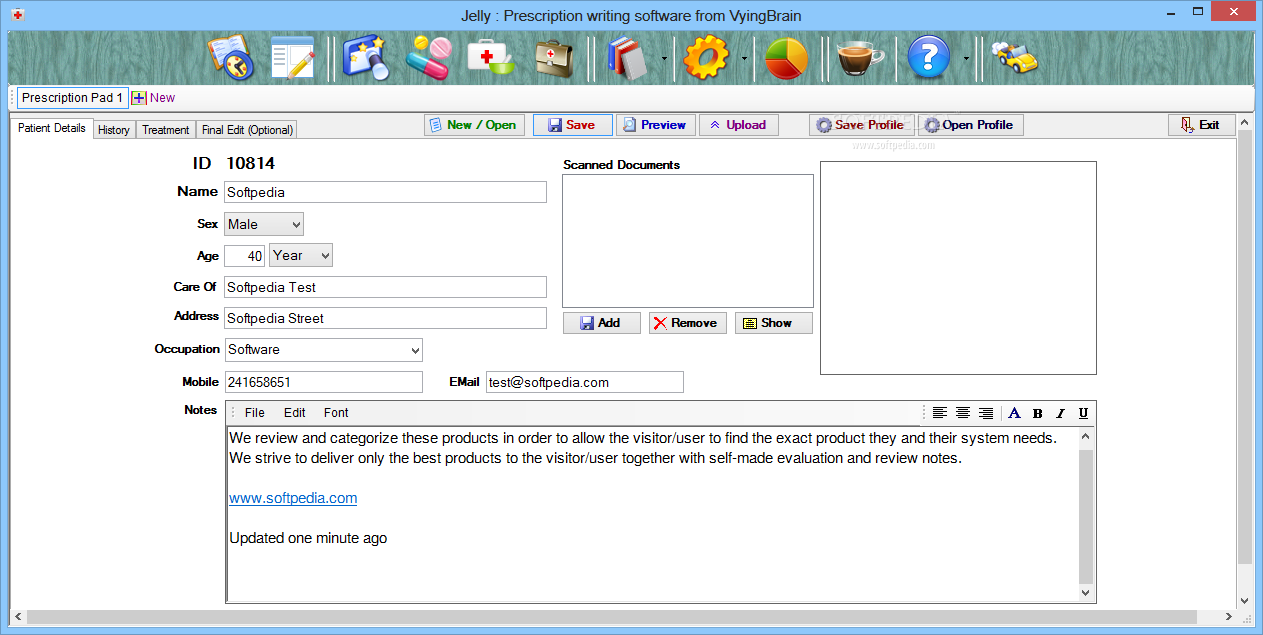Viewport: 1263px width, 635px height.
Task: Open the Sex dropdown showing Male
Action: [264, 224]
